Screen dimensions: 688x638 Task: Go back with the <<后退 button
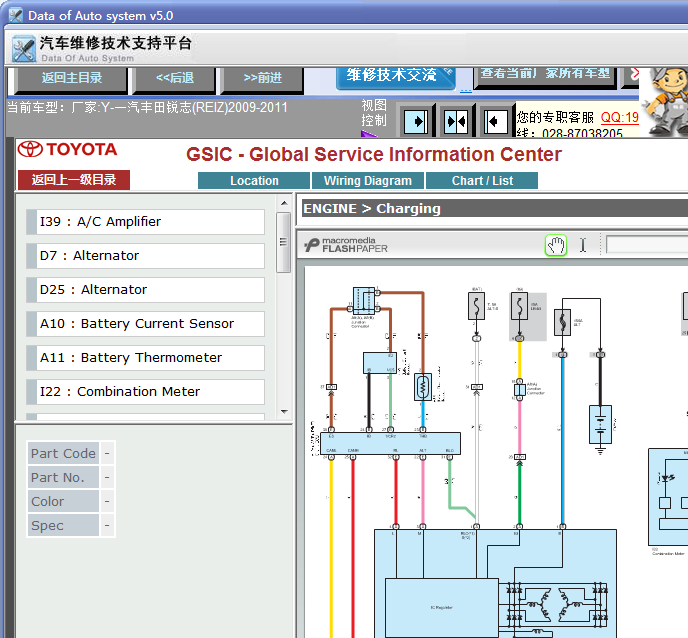[175, 79]
